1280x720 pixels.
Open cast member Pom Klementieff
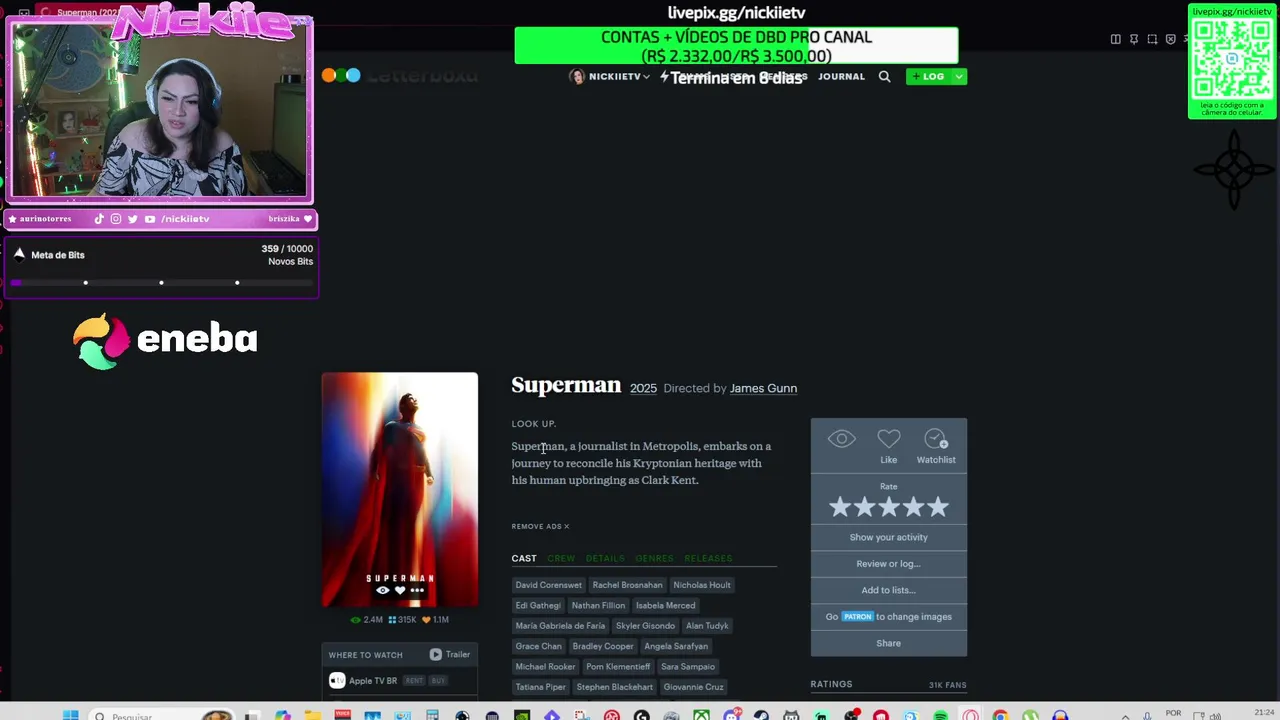point(618,667)
